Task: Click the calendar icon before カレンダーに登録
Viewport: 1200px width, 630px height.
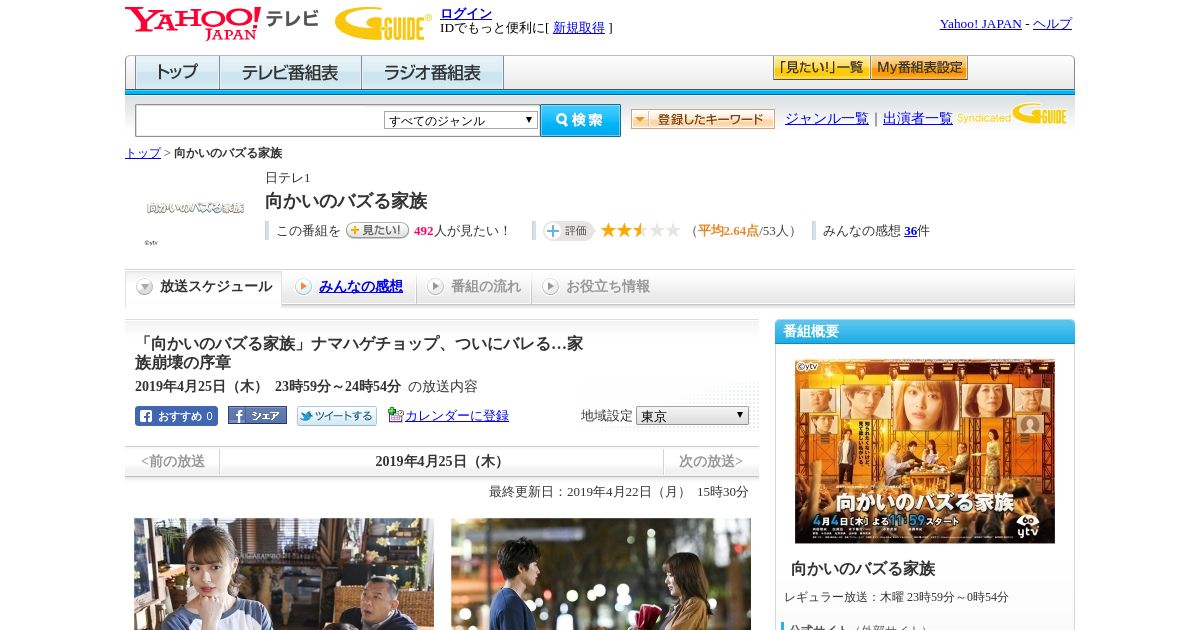Action: 395,415
